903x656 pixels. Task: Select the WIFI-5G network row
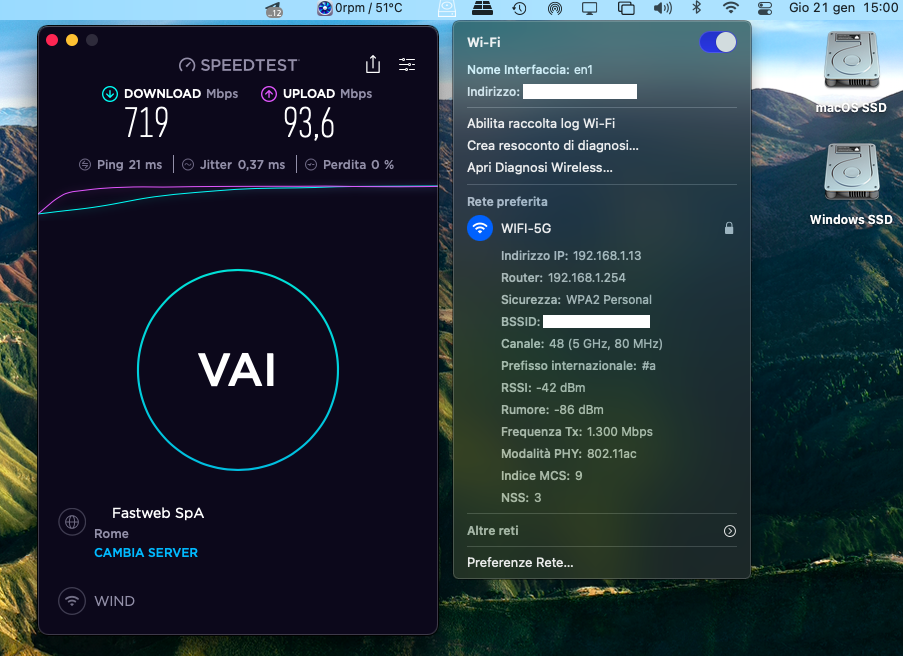tap(602, 228)
